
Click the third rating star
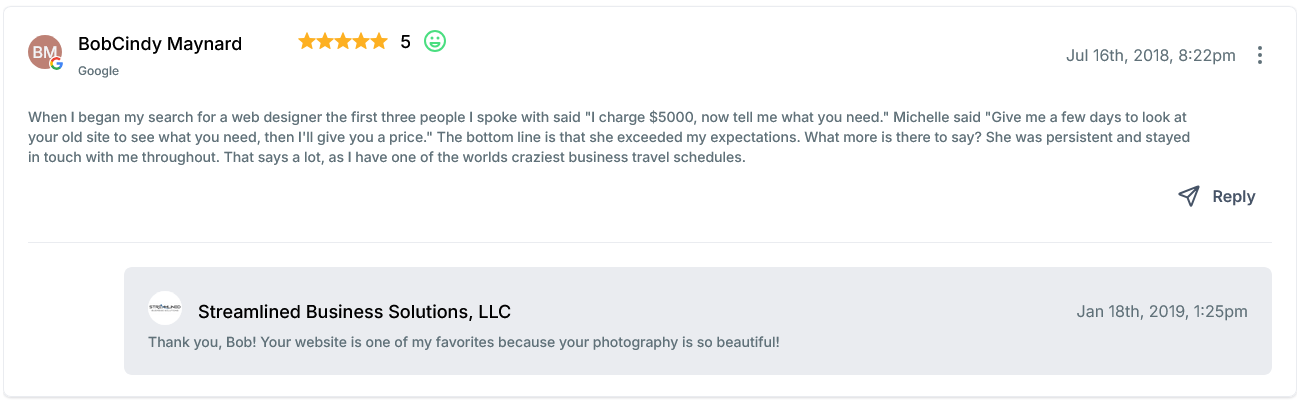click(342, 42)
